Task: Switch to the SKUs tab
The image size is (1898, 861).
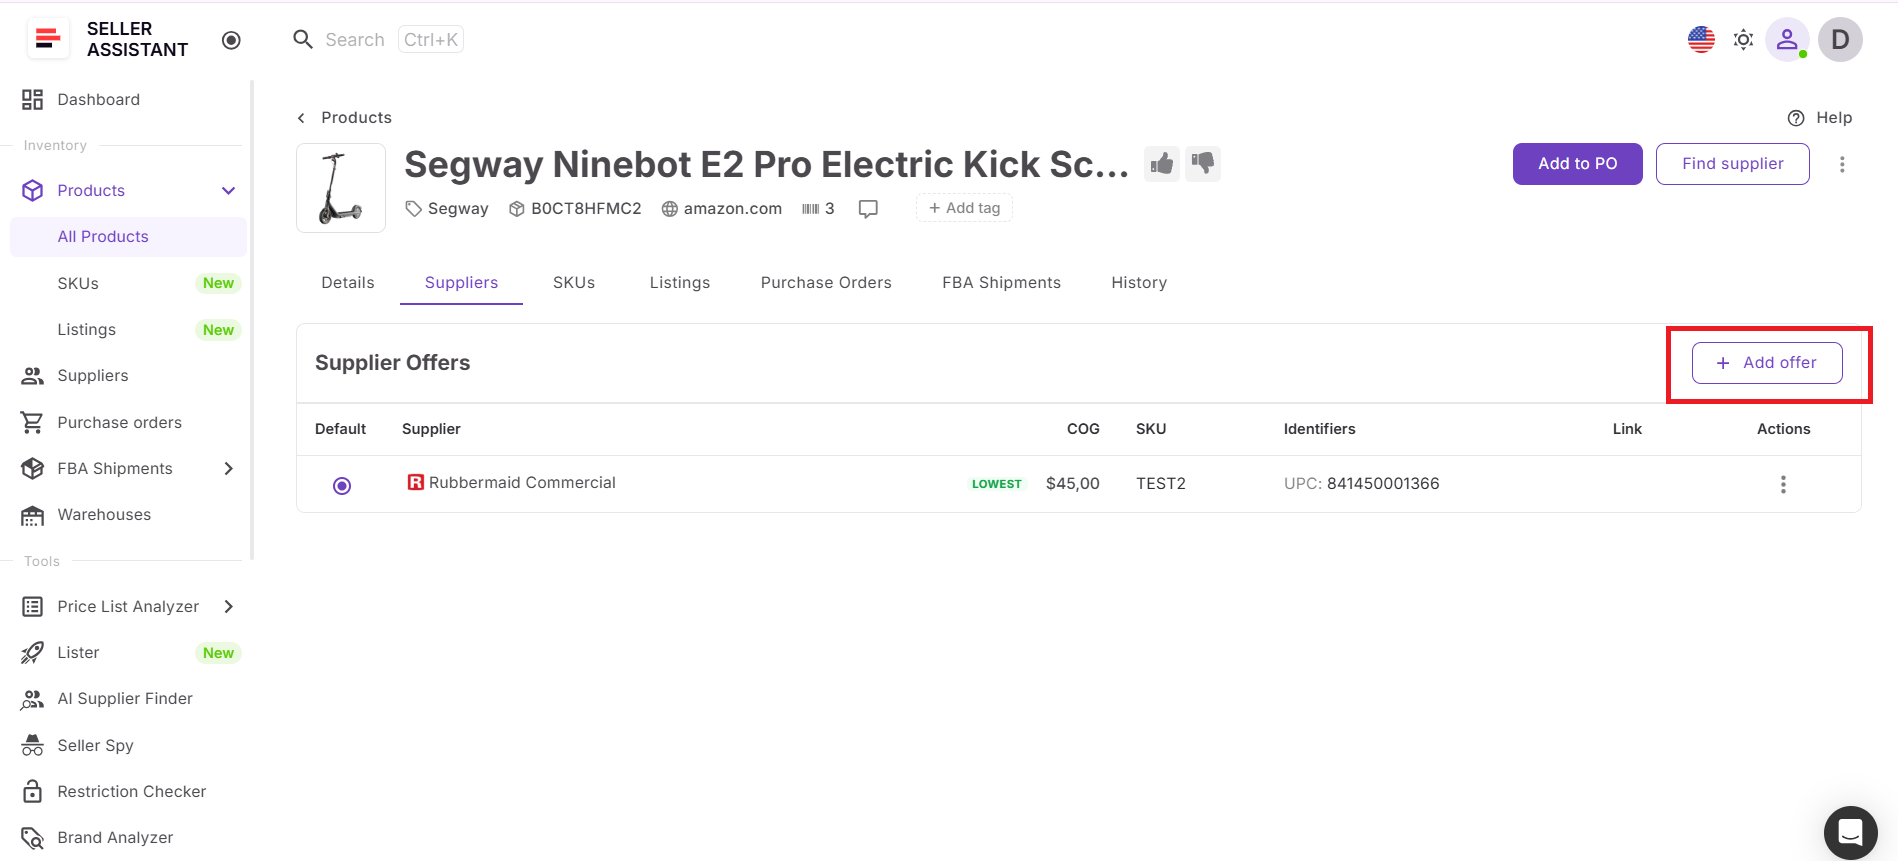Action: pos(574,283)
